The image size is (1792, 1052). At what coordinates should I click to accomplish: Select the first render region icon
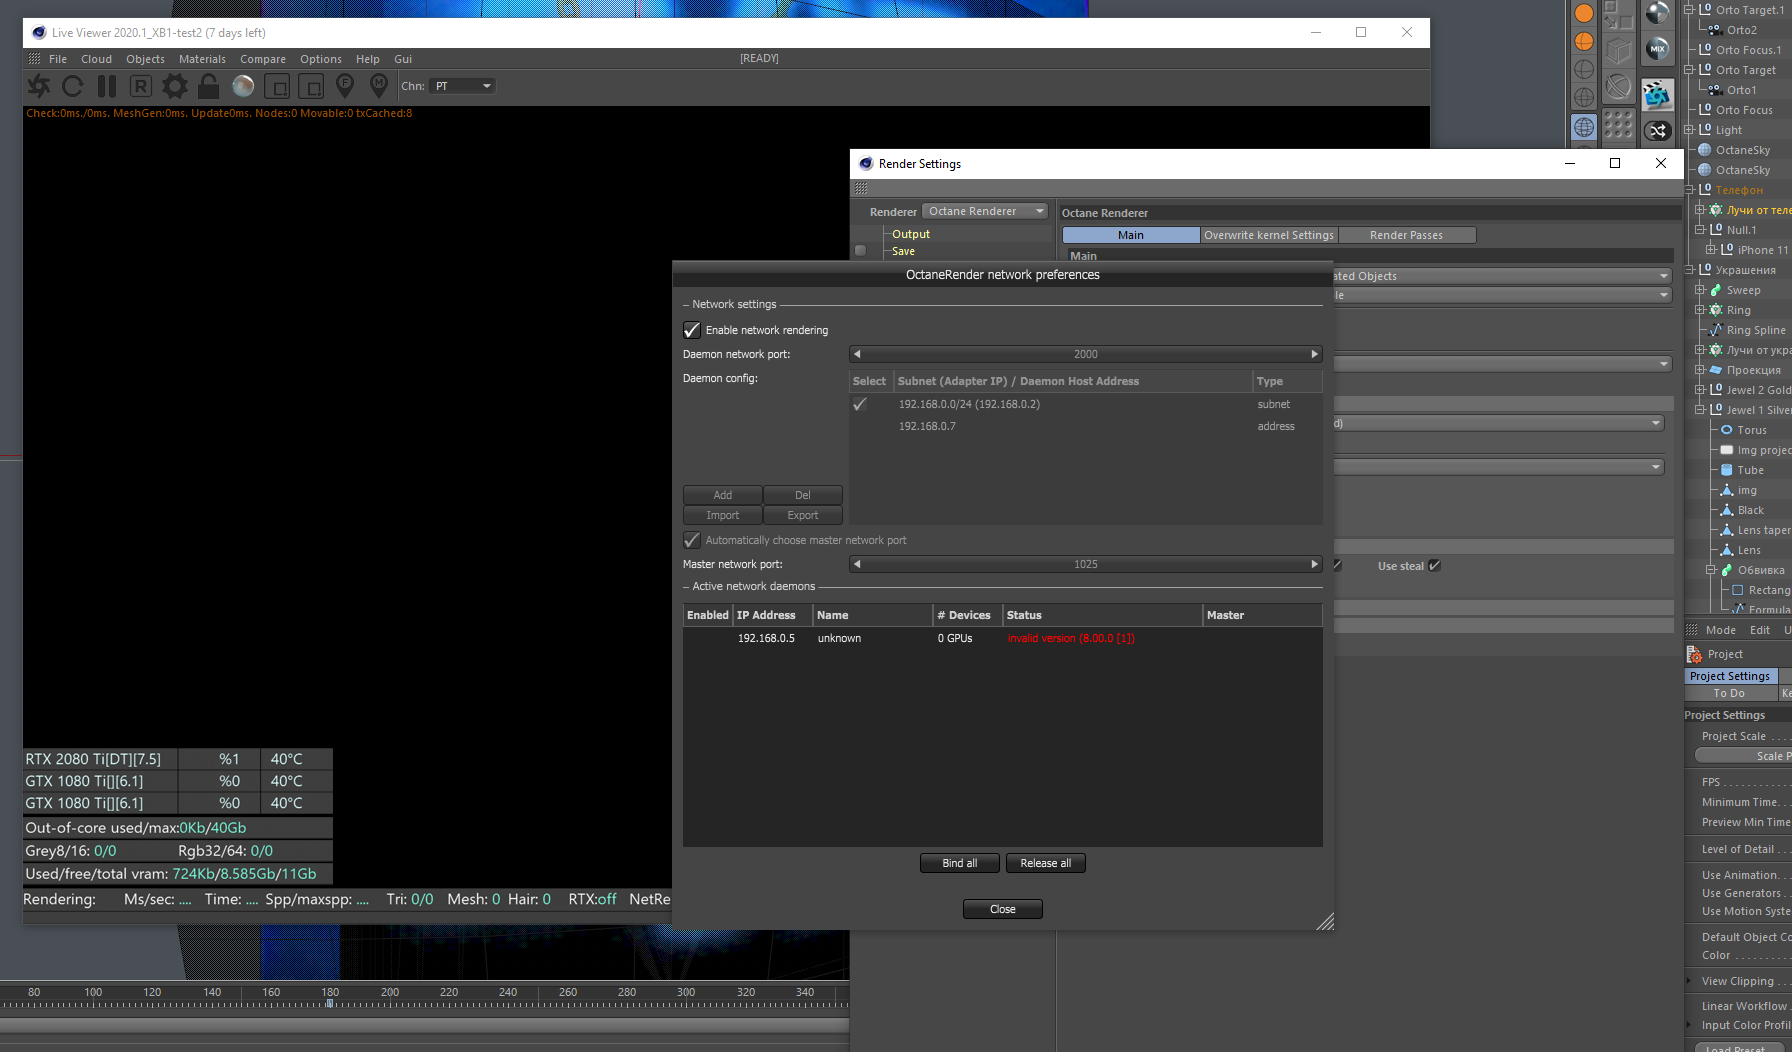277,87
